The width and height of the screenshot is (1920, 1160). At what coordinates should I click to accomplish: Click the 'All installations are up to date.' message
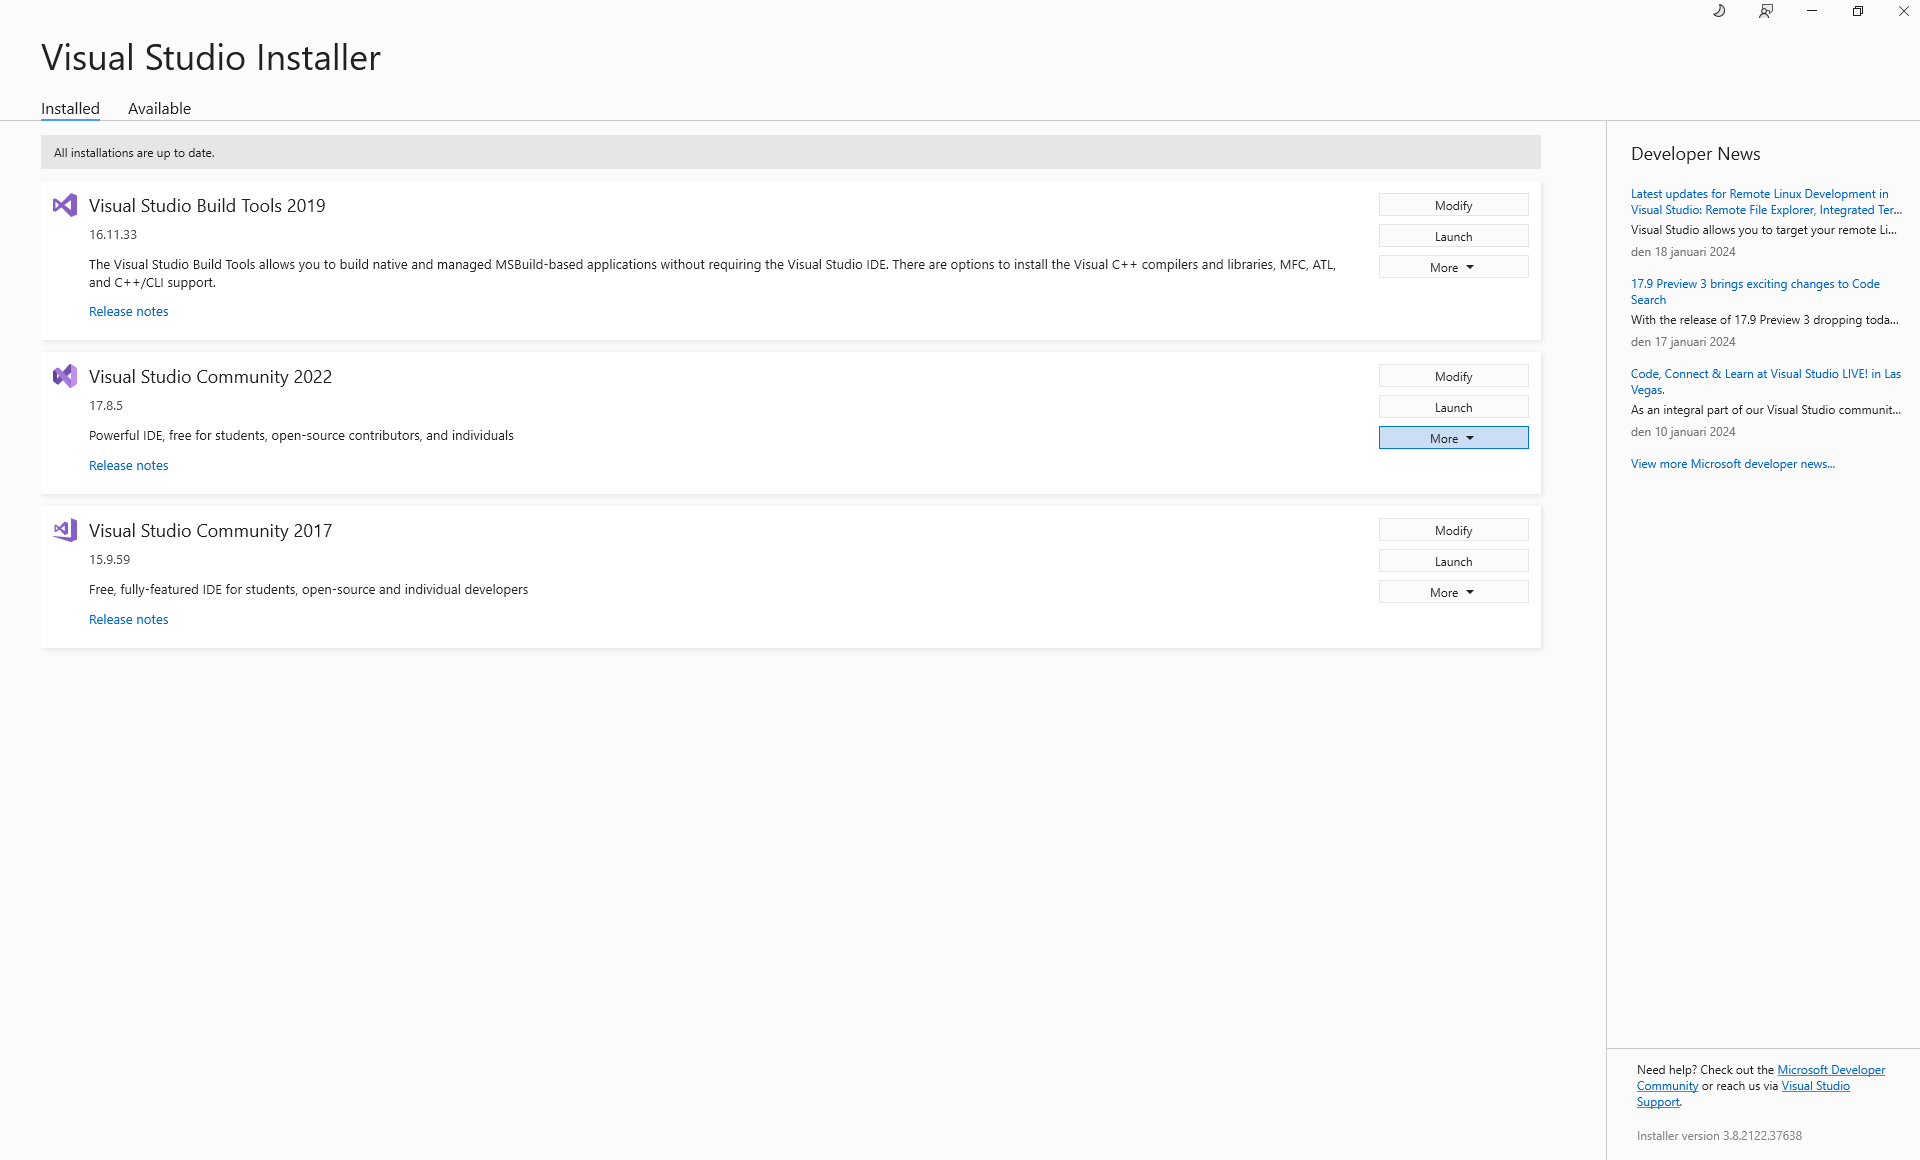coord(134,153)
